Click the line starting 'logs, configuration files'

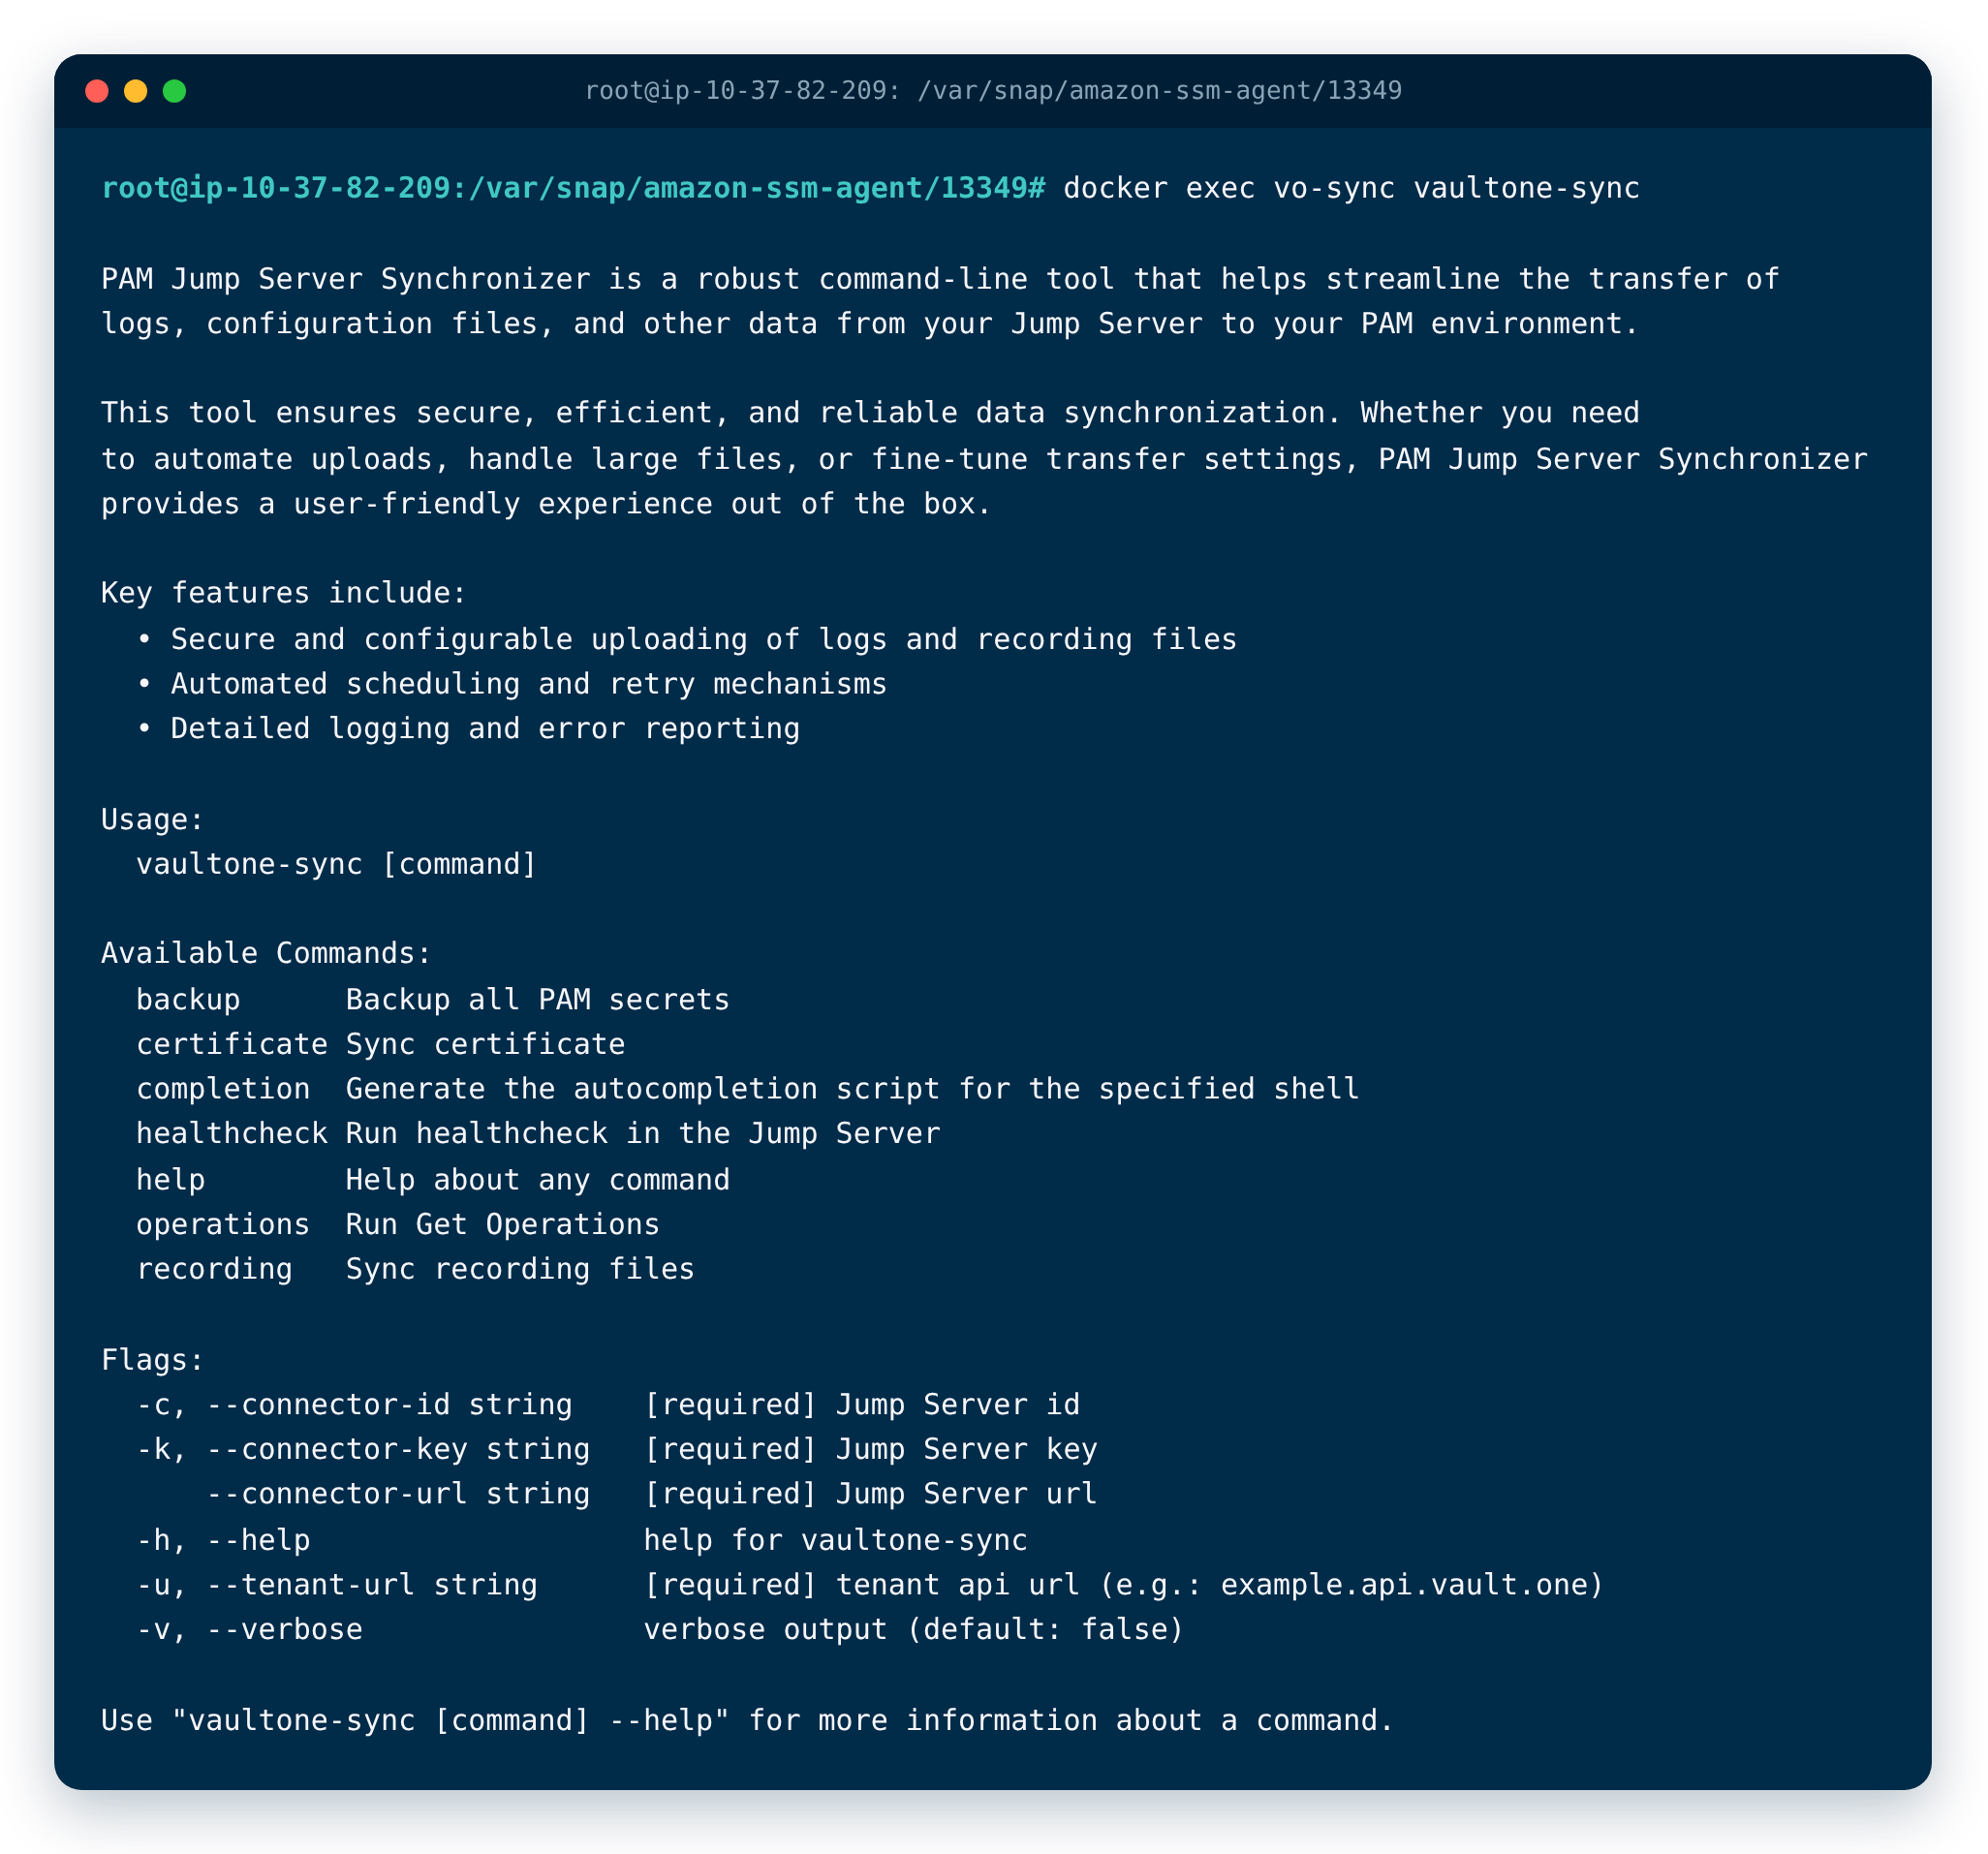[870, 324]
